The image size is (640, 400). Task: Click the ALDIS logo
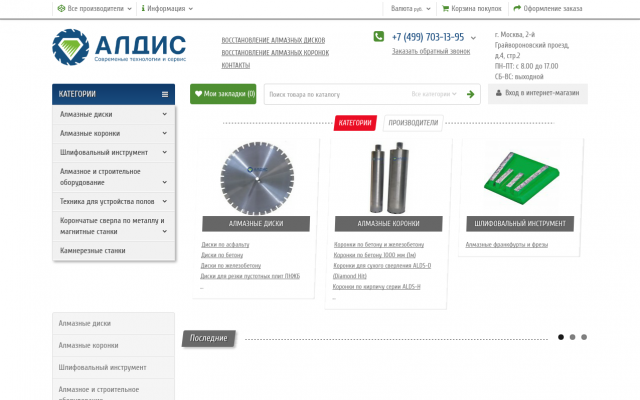click(119, 47)
